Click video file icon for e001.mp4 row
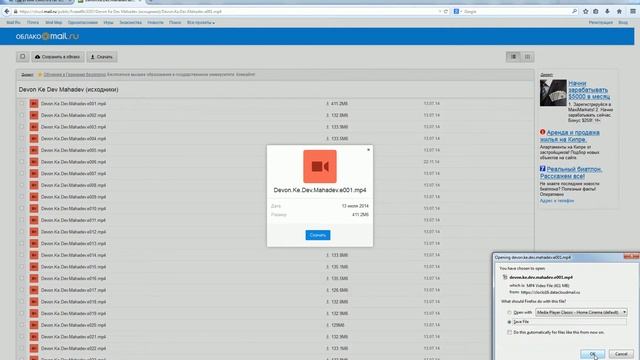Viewport: 640px width, 360px height. (34, 104)
